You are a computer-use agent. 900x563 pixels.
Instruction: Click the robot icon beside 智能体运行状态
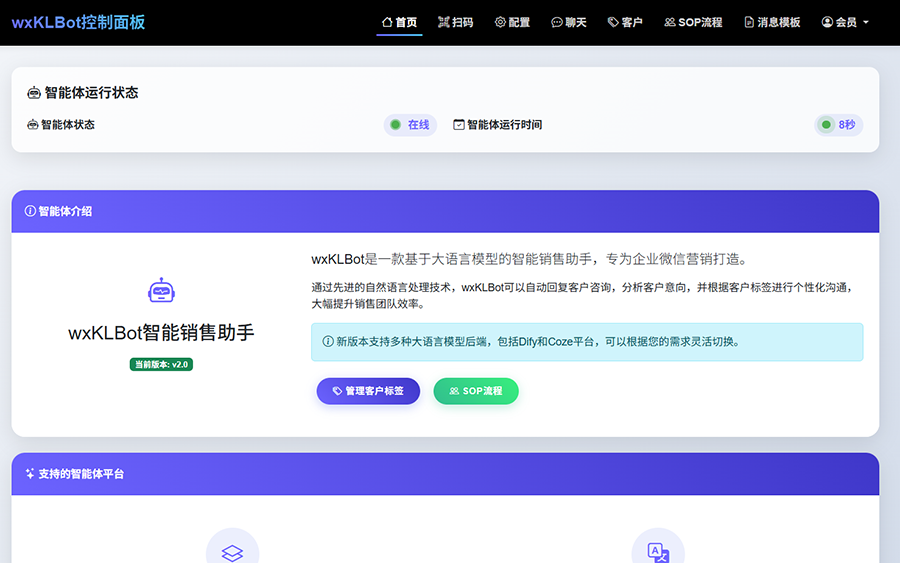click(x=34, y=92)
